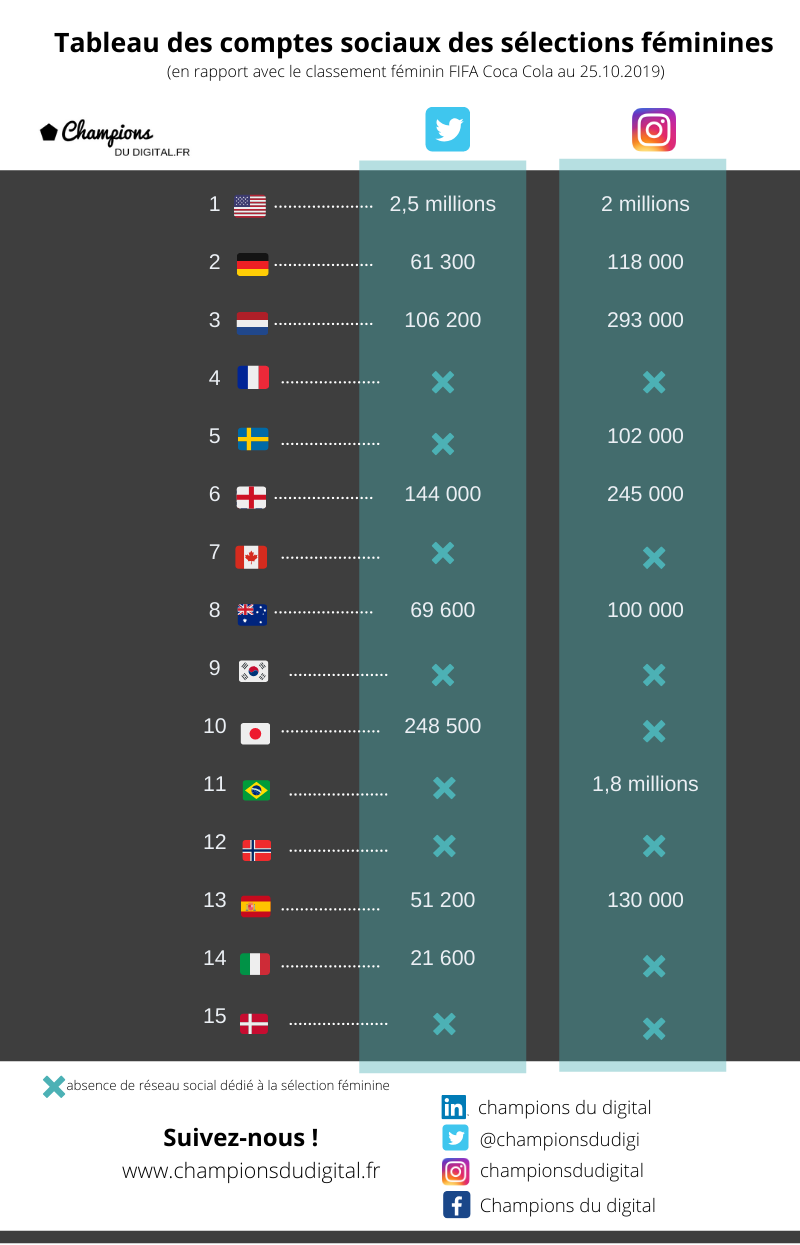Select the Japan flag at rank 10
This screenshot has height=1245, width=800.
[x=256, y=734]
